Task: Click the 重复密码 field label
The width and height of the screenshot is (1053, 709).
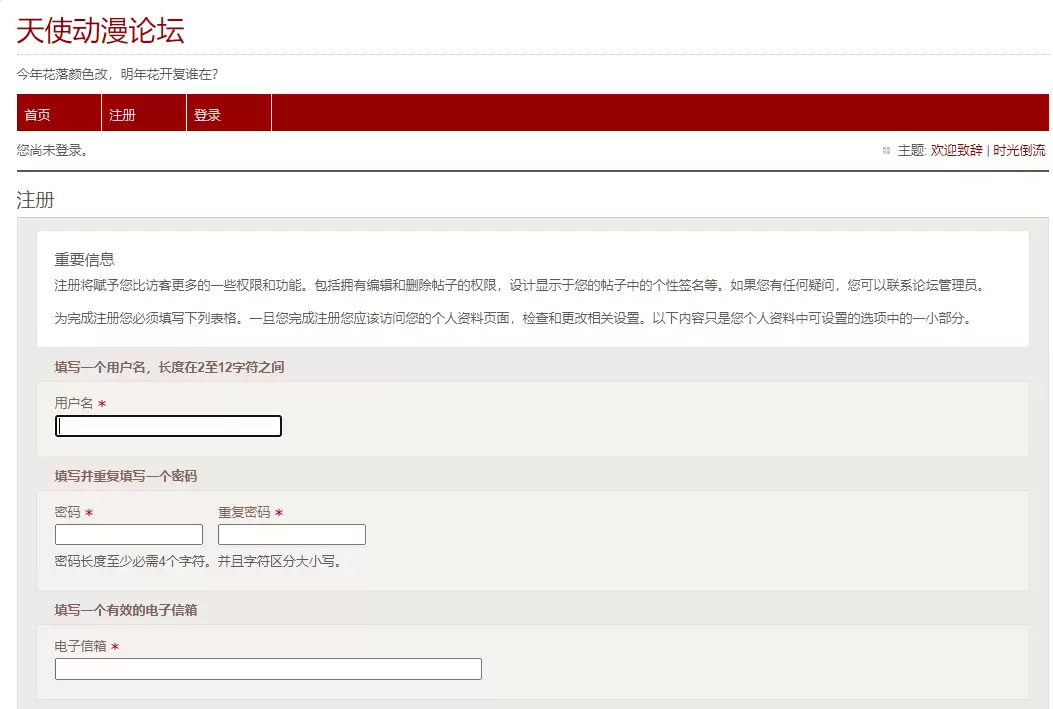Action: (x=244, y=513)
